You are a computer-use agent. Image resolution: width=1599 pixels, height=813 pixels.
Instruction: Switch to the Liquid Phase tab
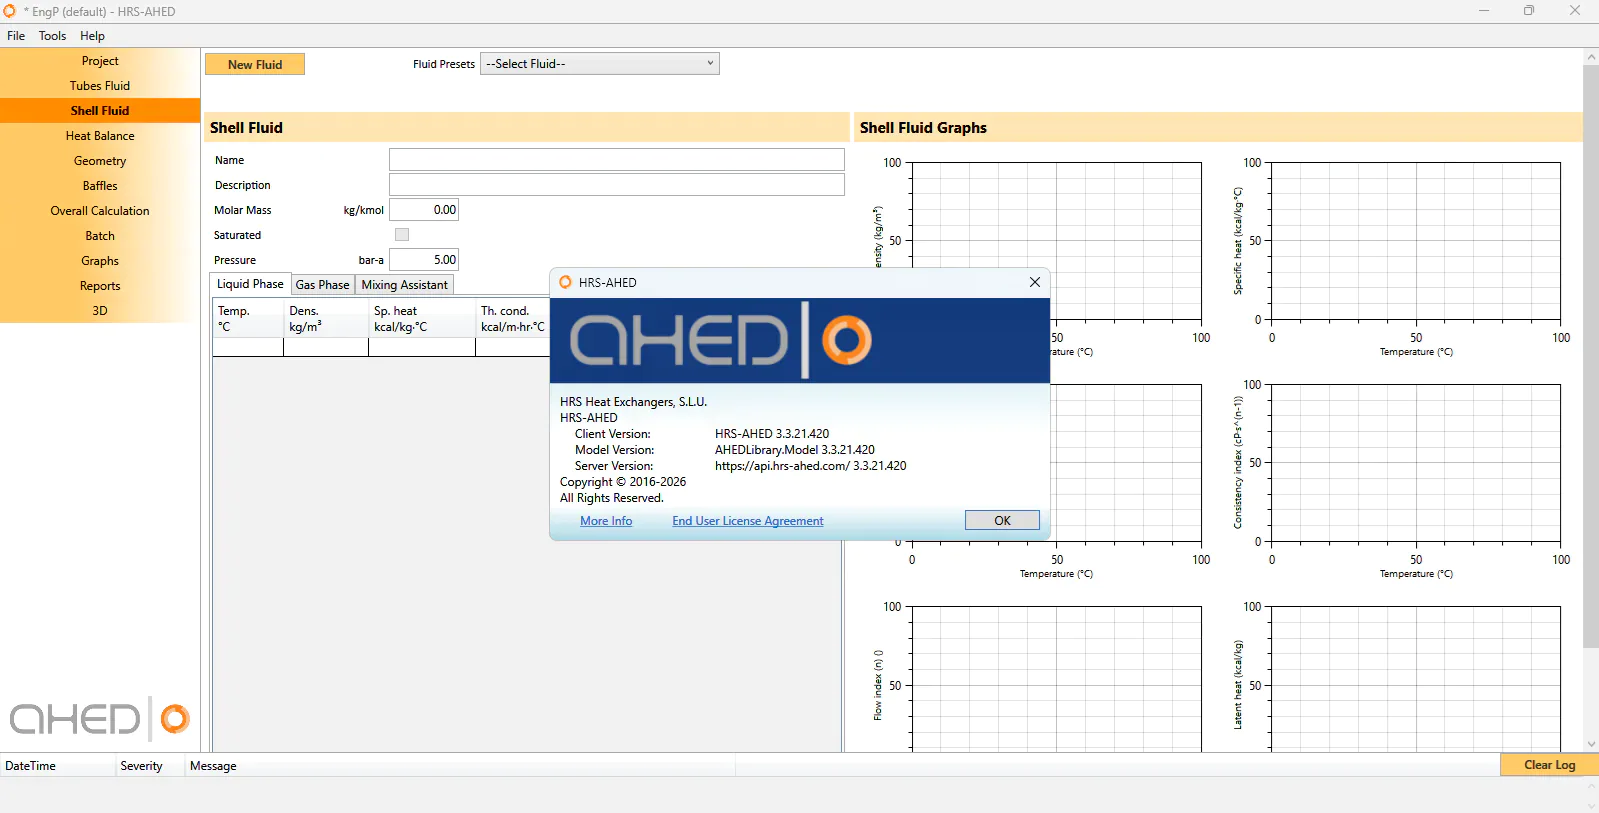(x=250, y=284)
